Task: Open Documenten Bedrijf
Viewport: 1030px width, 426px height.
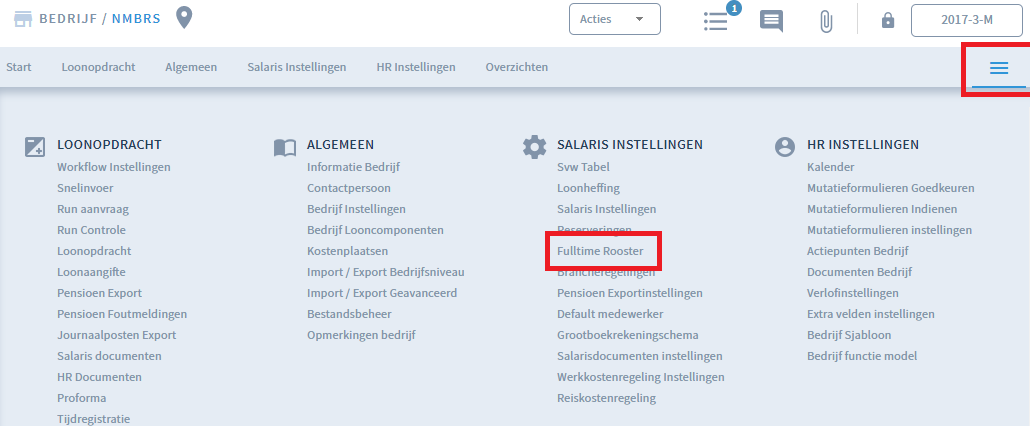Action: [x=860, y=272]
